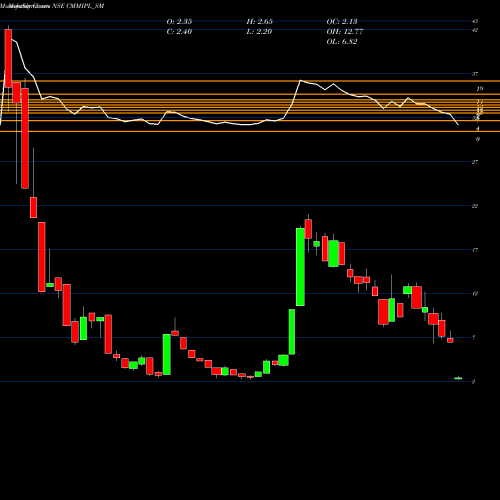Click the low value L: 2.20
Screen dimensions: 500x500
[259, 32]
